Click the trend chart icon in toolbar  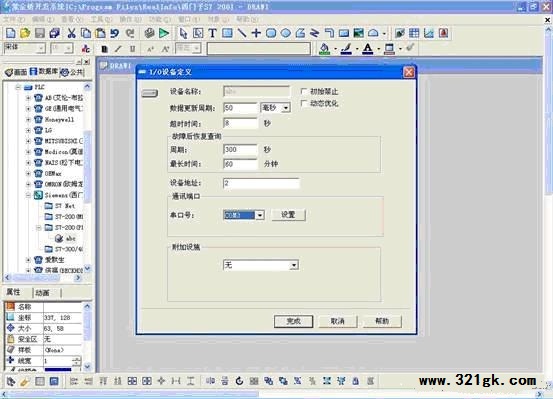point(429,33)
